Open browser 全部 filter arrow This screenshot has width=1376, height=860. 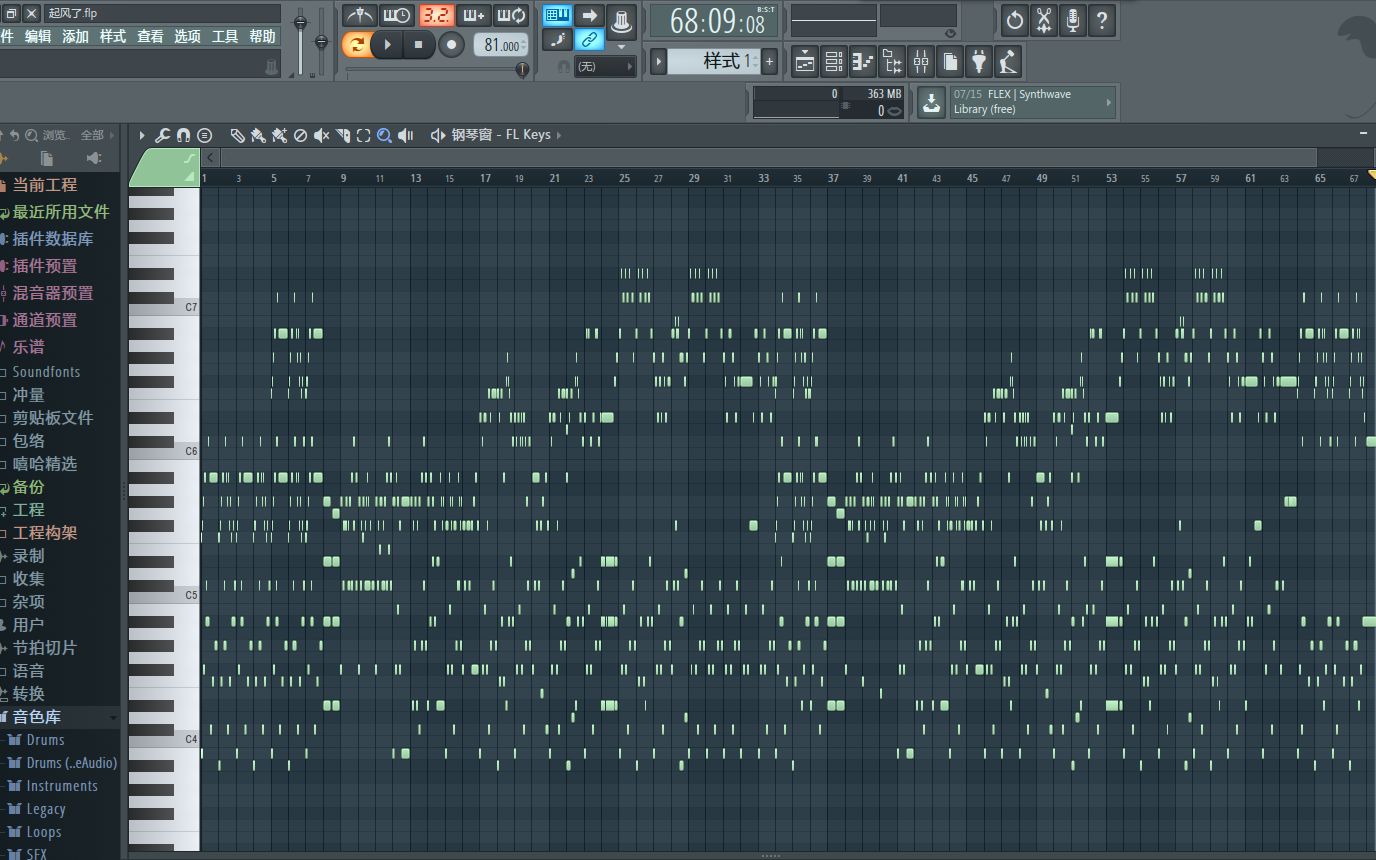tap(112, 135)
